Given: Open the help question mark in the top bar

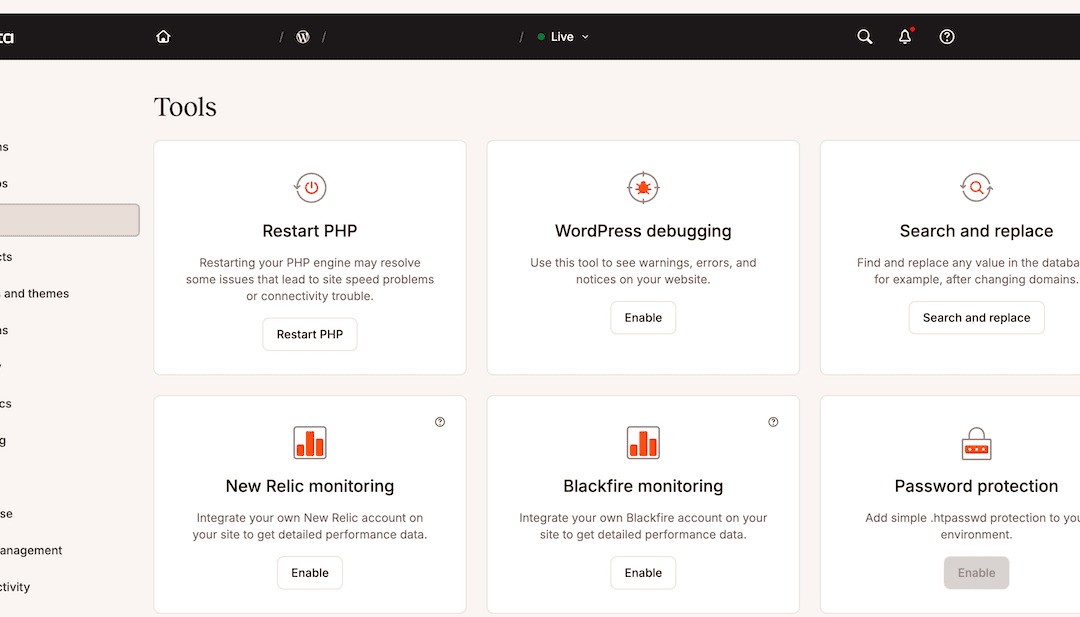Looking at the screenshot, I should click(946, 36).
